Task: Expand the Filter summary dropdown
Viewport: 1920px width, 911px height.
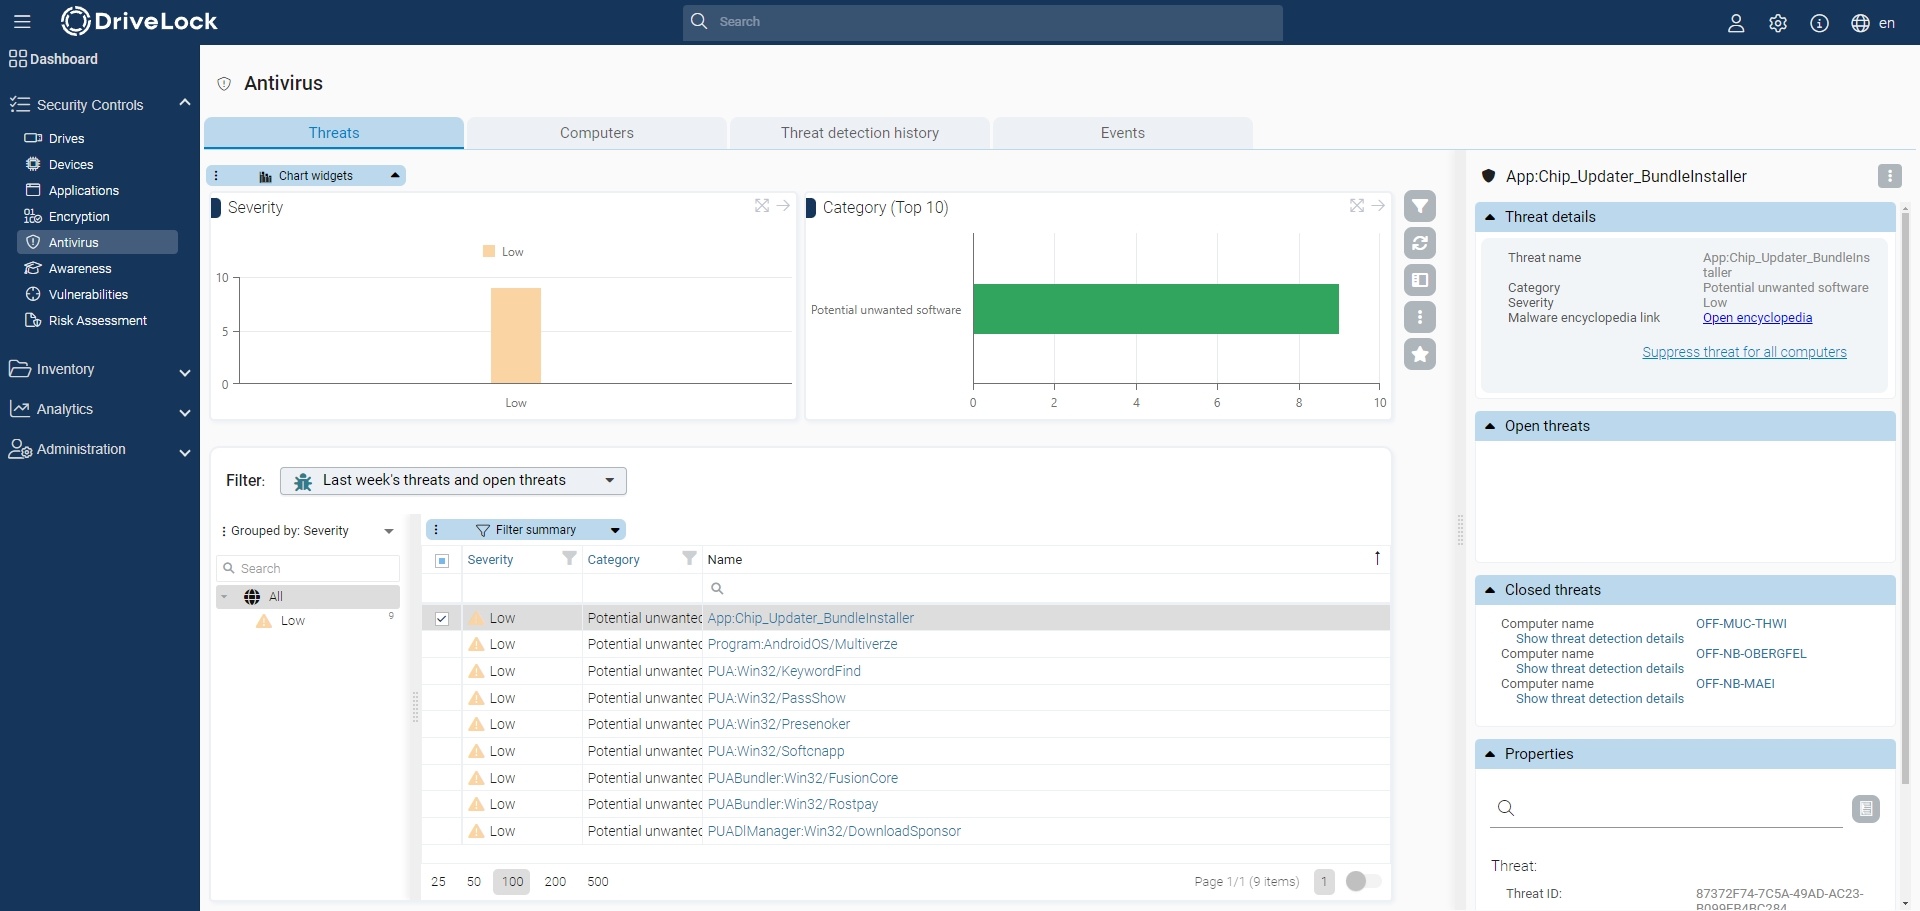Action: click(x=615, y=530)
